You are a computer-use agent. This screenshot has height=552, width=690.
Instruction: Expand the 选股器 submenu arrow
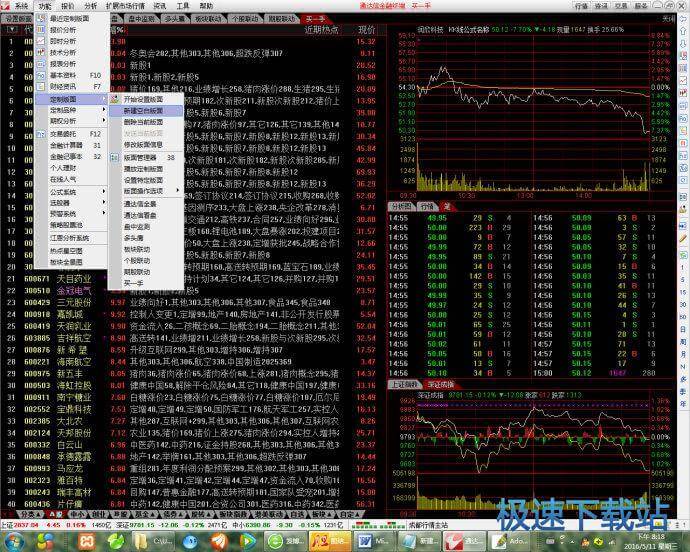[x=104, y=203]
